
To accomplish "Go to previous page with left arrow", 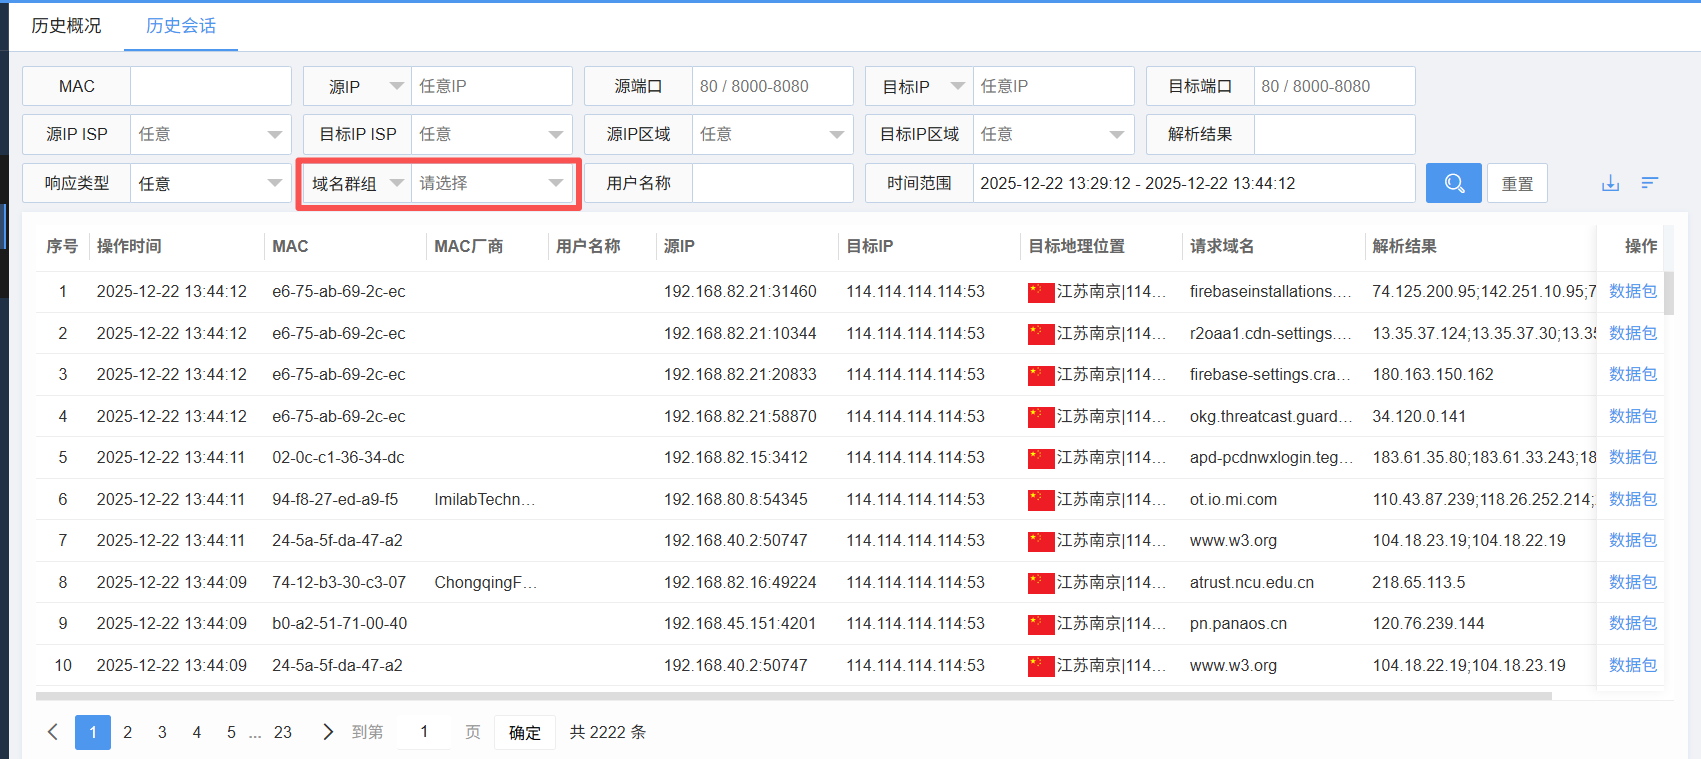I will click(x=53, y=732).
